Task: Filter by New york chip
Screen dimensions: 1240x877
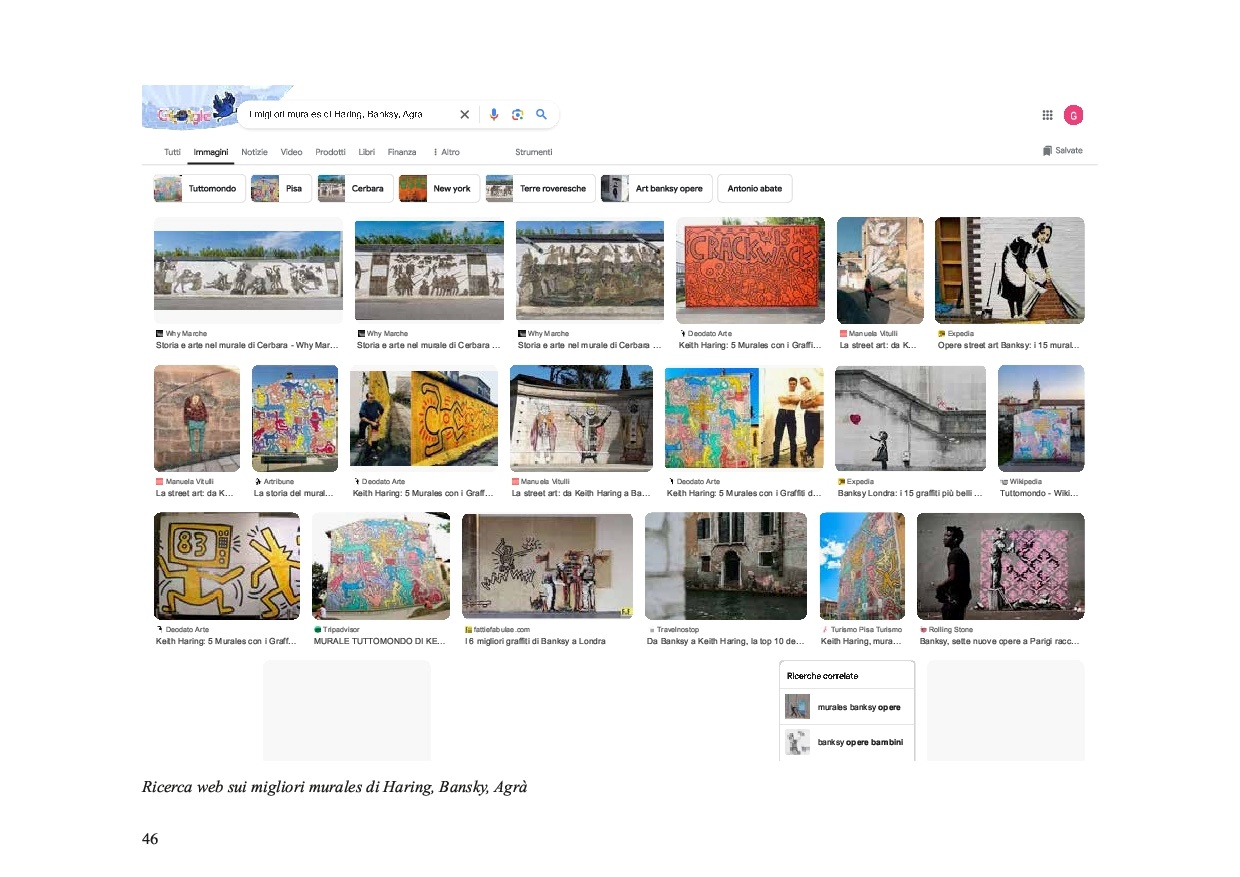Action: tap(439, 188)
